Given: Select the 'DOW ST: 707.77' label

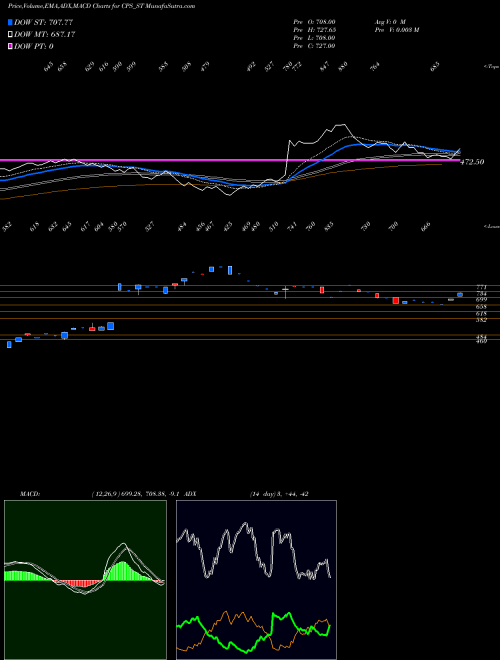Looking at the screenshot, I should [44, 22].
